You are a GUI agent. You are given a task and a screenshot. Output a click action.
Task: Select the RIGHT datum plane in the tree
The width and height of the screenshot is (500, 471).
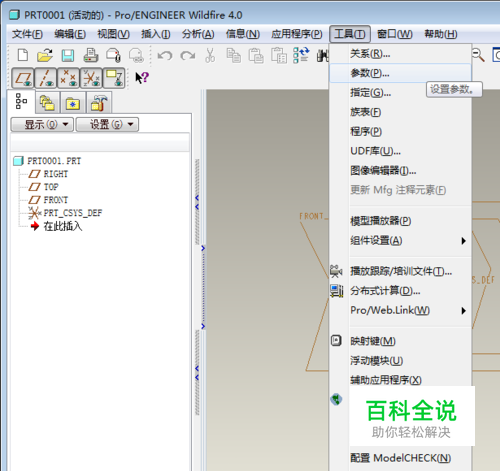coord(56,174)
